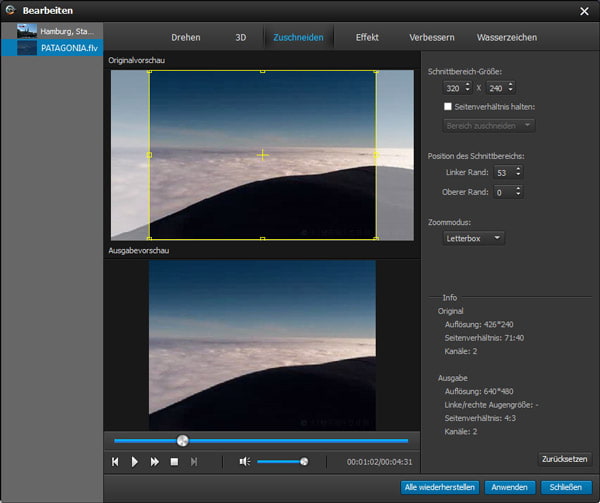
Task: Click the Linker Rand stepper arrows
Action: coord(517,172)
